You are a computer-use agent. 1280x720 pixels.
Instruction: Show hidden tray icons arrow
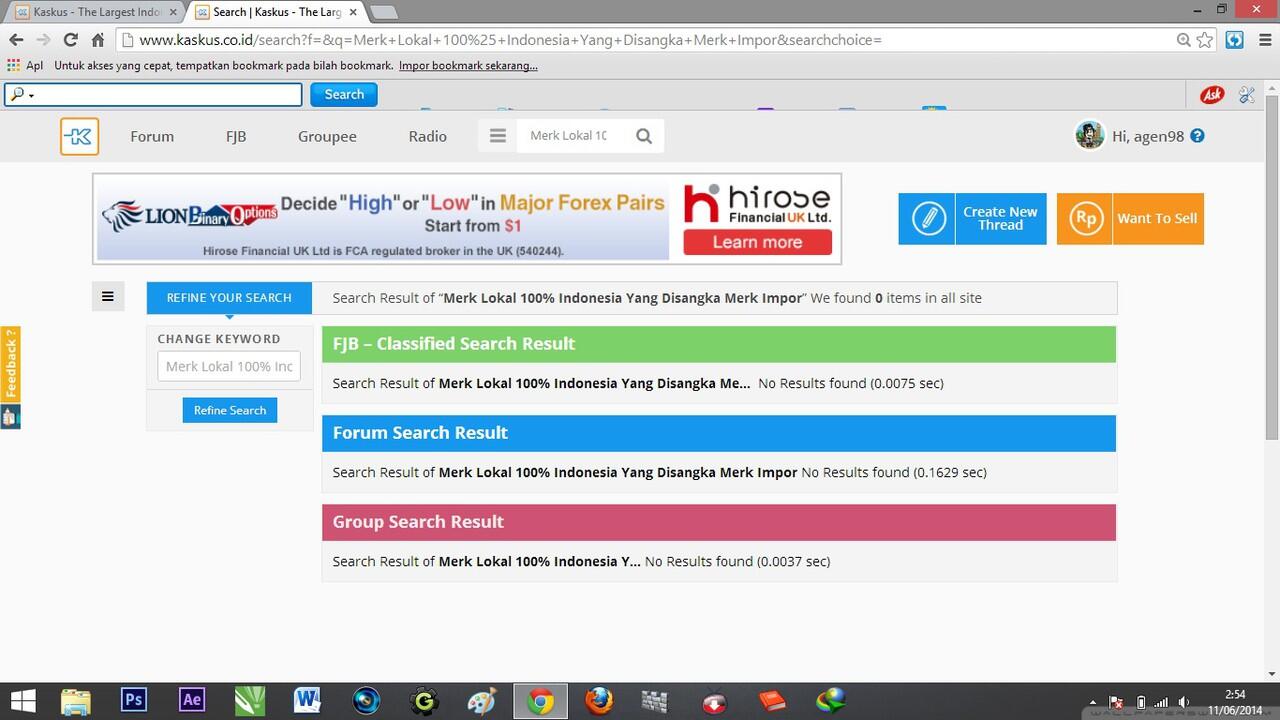pos(1092,703)
